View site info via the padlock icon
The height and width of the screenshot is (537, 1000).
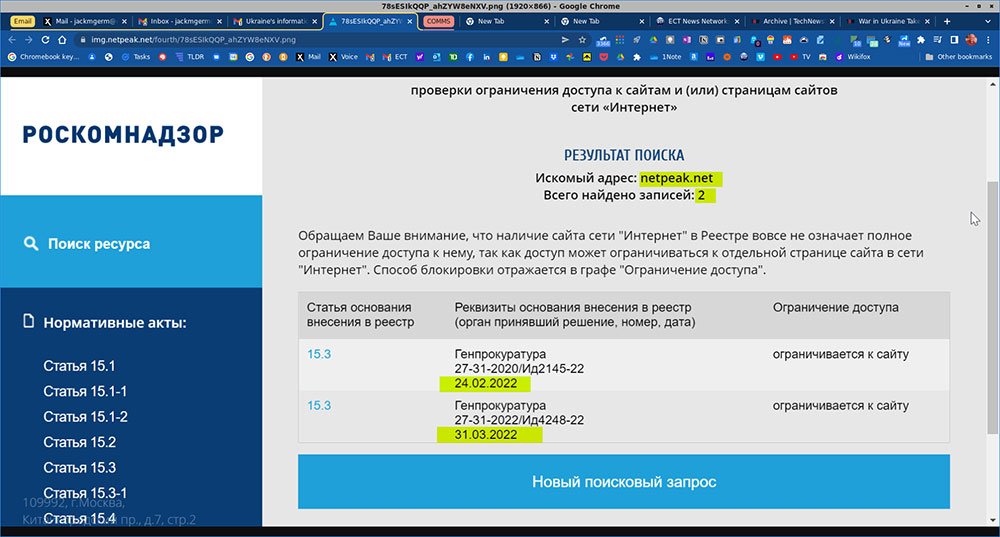(x=82, y=40)
